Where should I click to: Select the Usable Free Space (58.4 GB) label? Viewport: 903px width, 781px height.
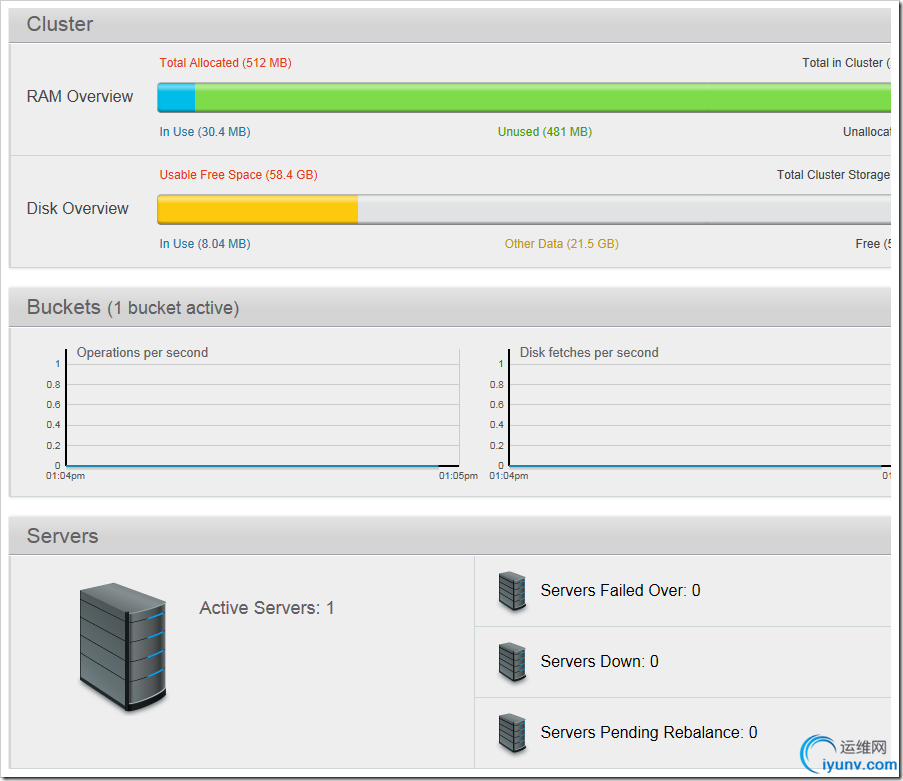[x=238, y=175]
